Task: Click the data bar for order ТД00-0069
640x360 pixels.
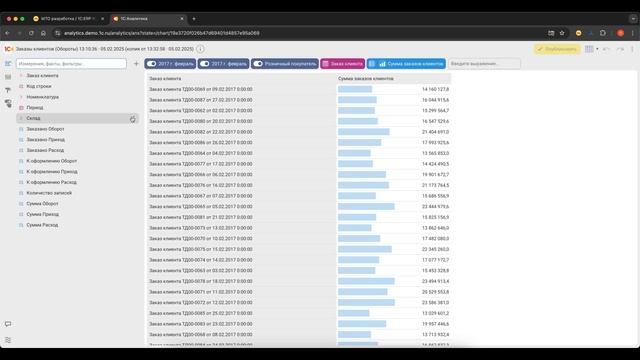Action: coord(355,89)
